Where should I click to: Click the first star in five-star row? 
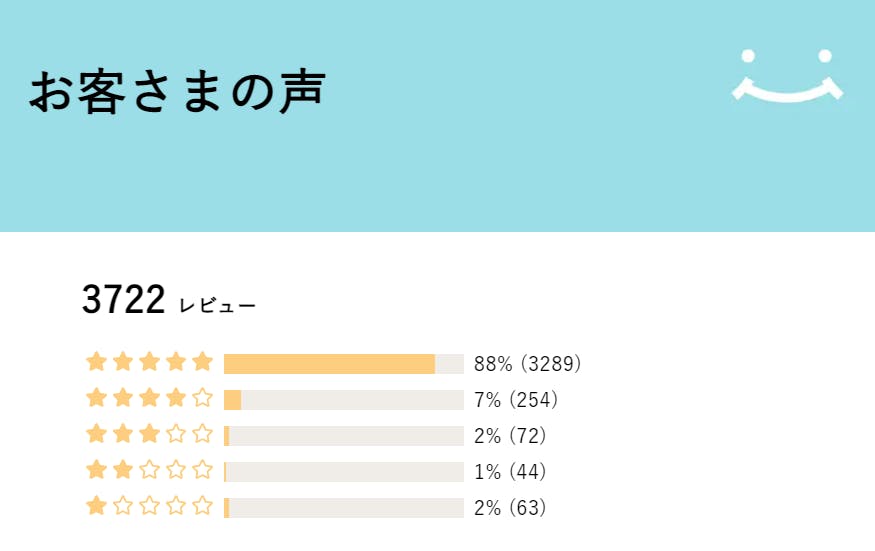[97, 362]
